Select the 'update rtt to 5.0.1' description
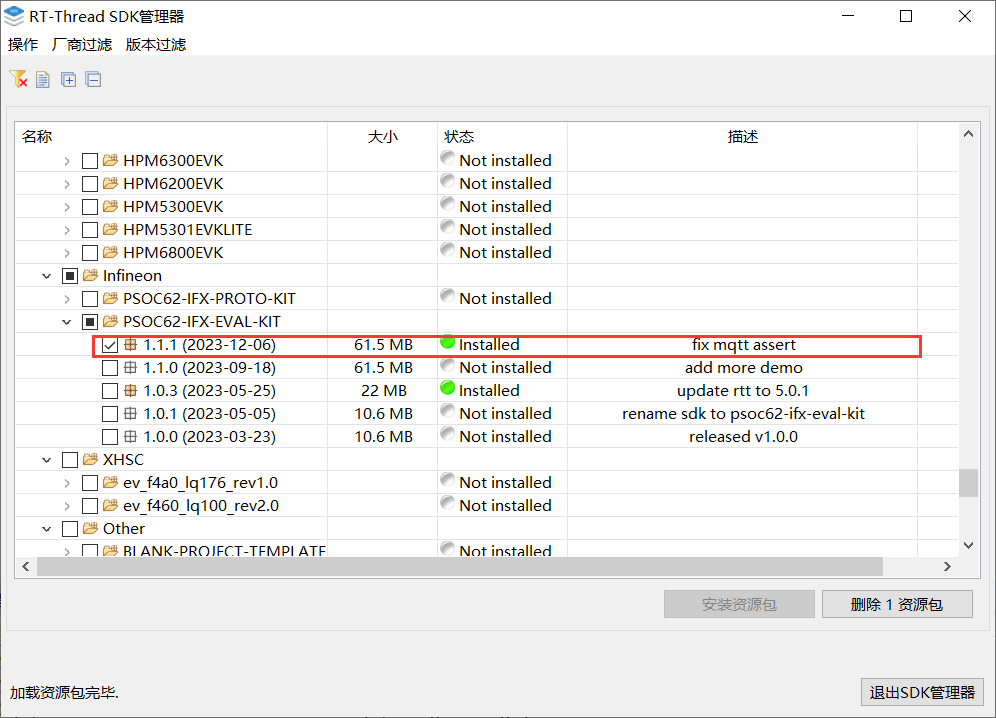 click(743, 391)
